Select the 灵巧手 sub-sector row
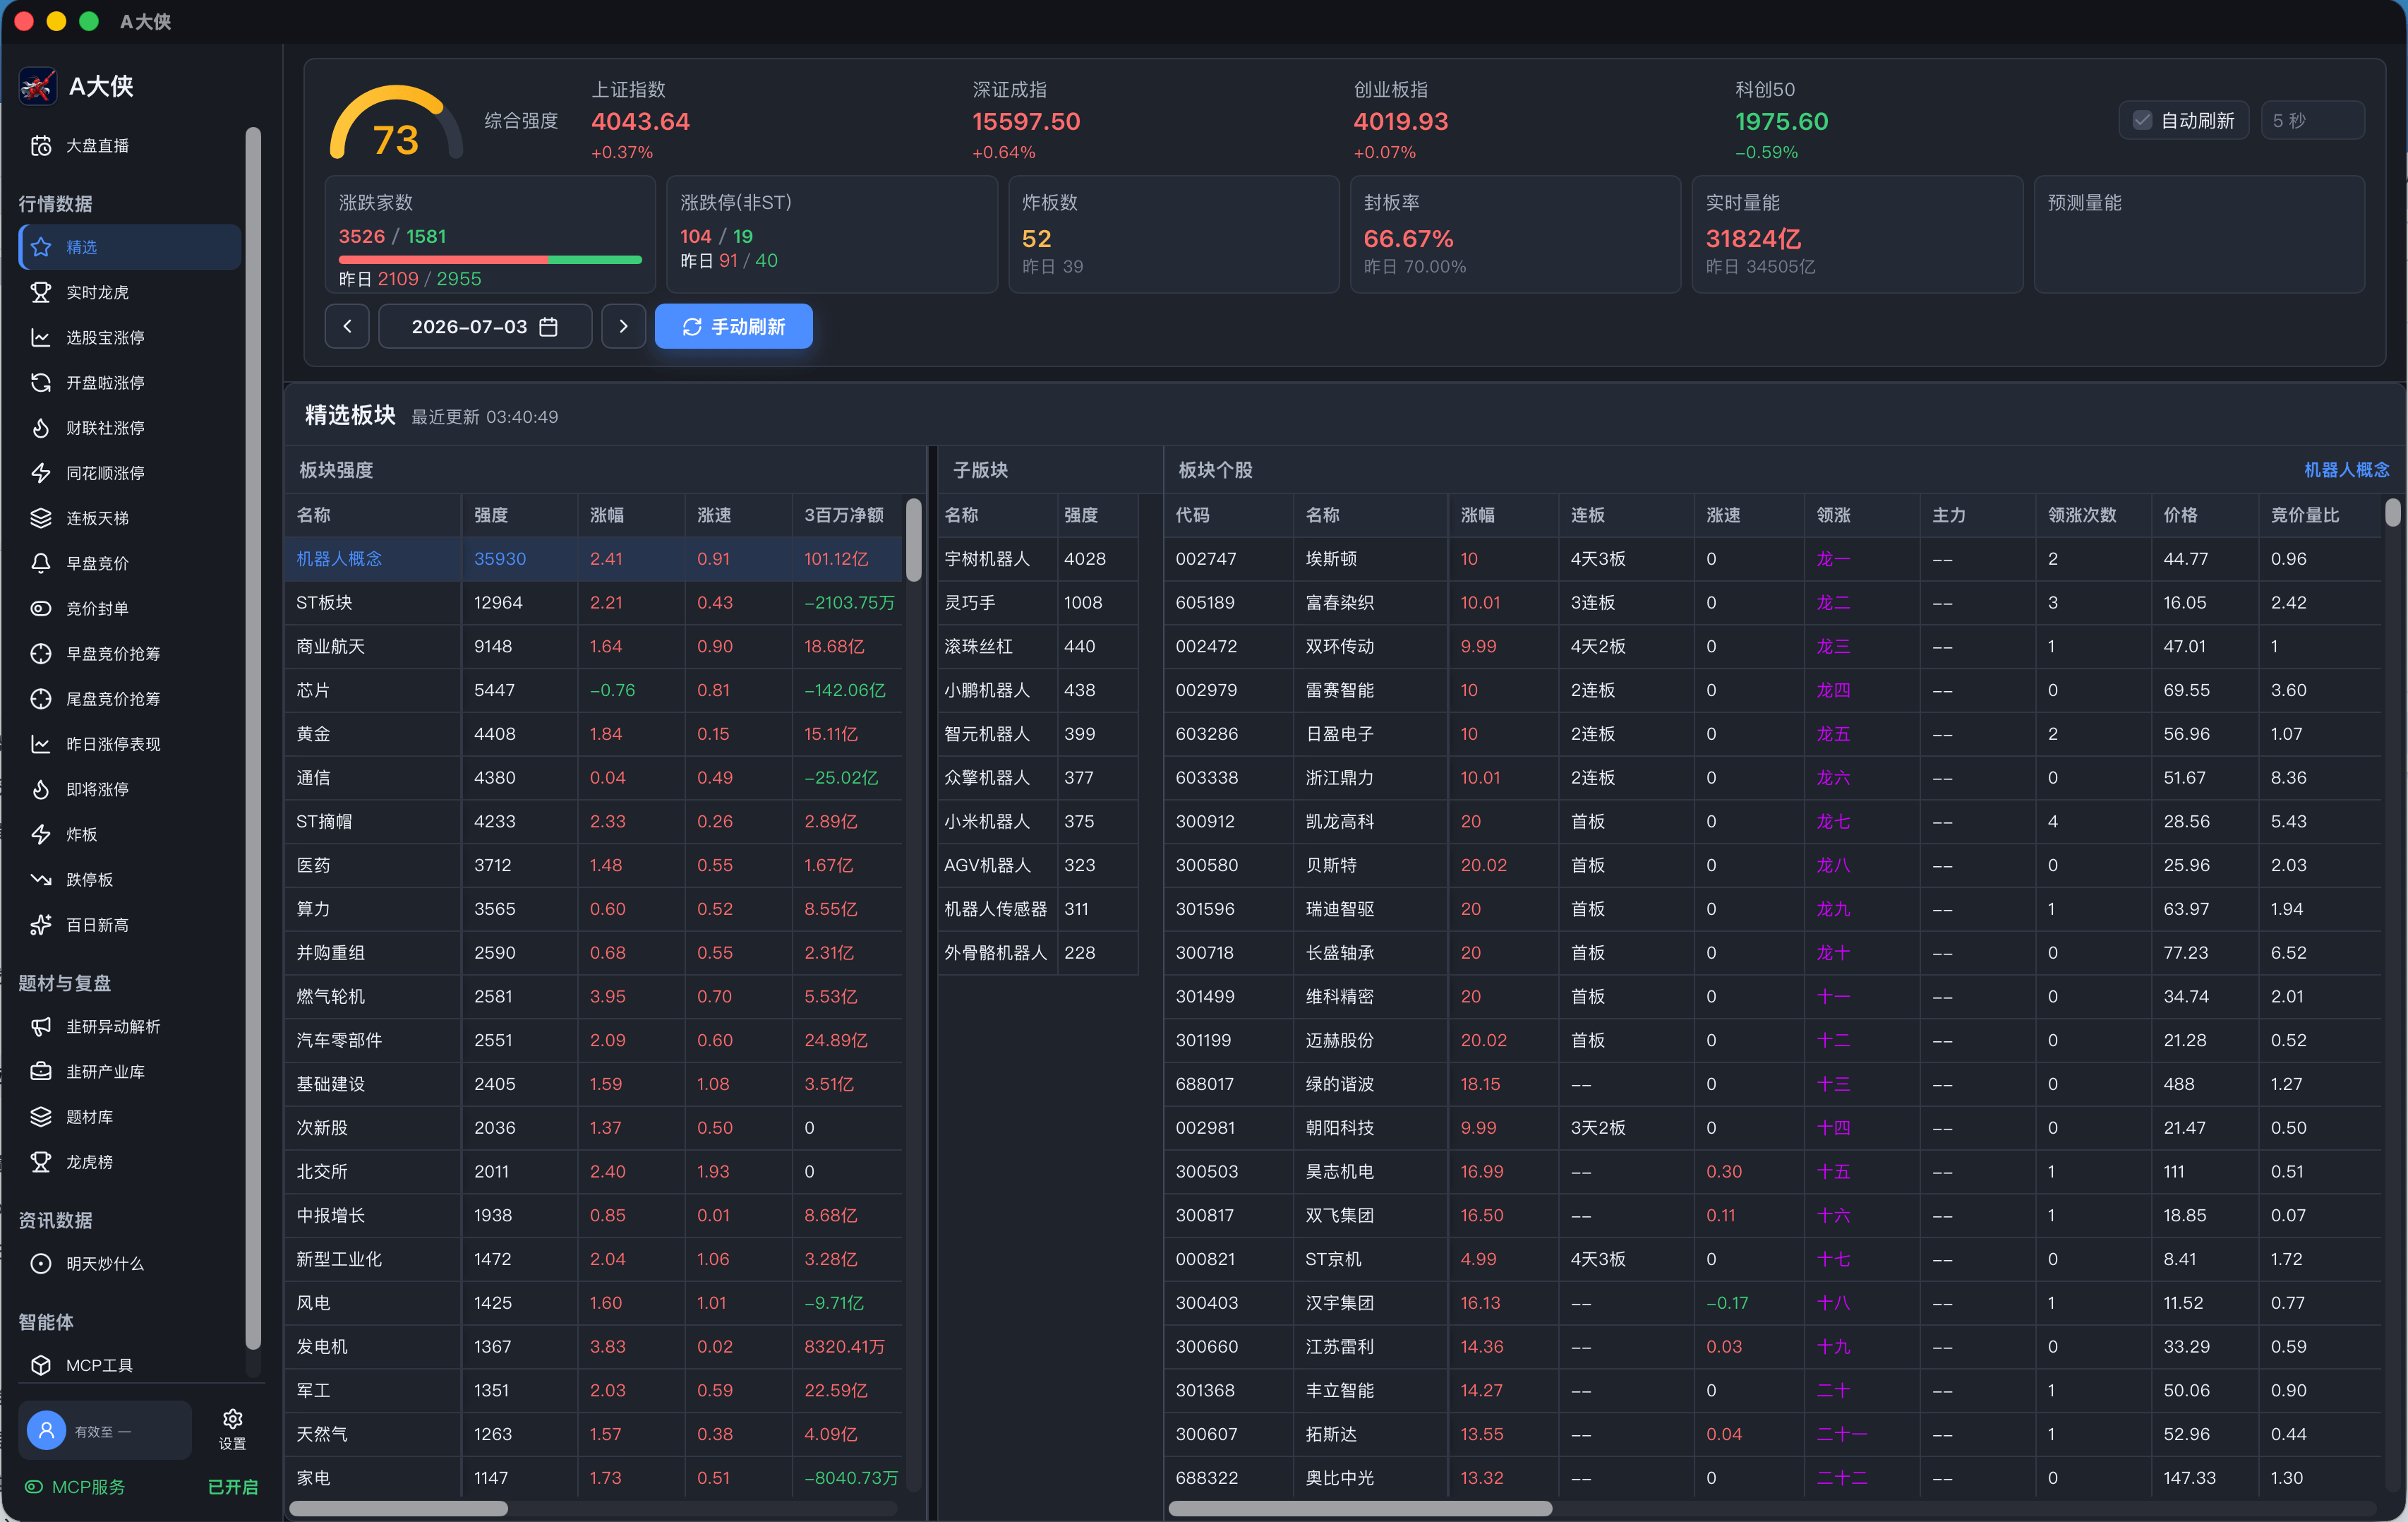Viewport: 2408px width, 1522px height. click(1038, 603)
